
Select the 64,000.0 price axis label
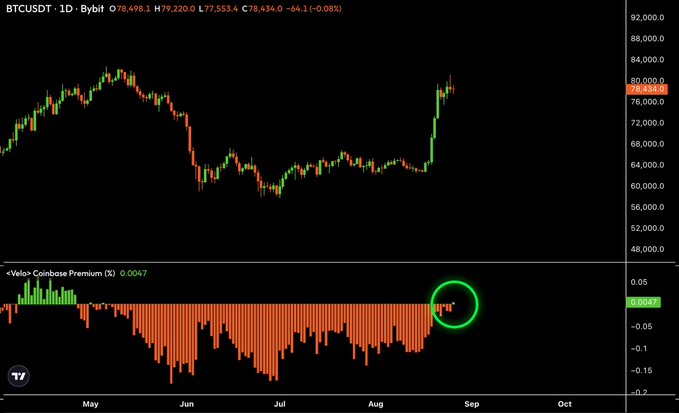pyautogui.click(x=647, y=165)
